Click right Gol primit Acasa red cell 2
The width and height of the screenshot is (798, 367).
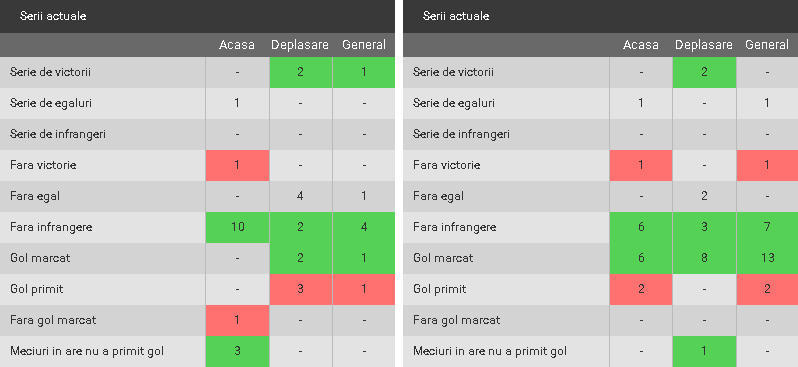(641, 289)
